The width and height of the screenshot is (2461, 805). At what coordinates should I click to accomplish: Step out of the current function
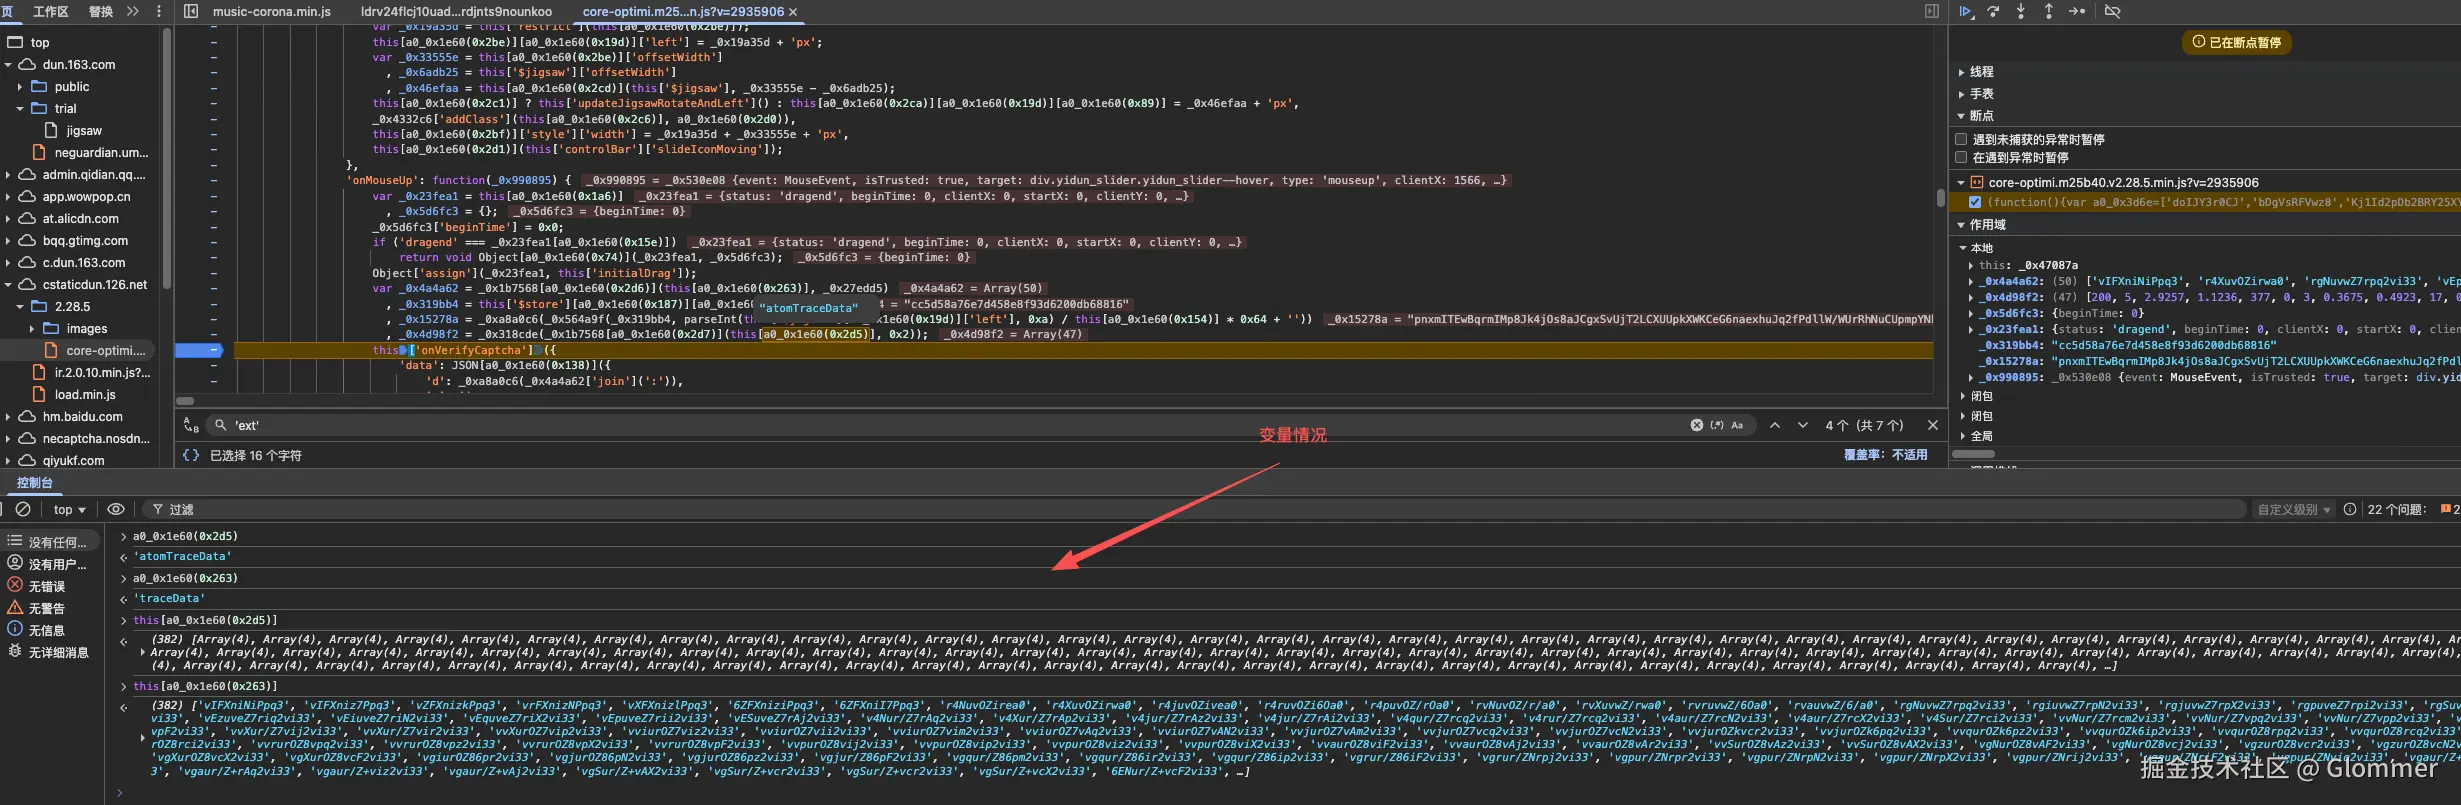[x=2048, y=12]
